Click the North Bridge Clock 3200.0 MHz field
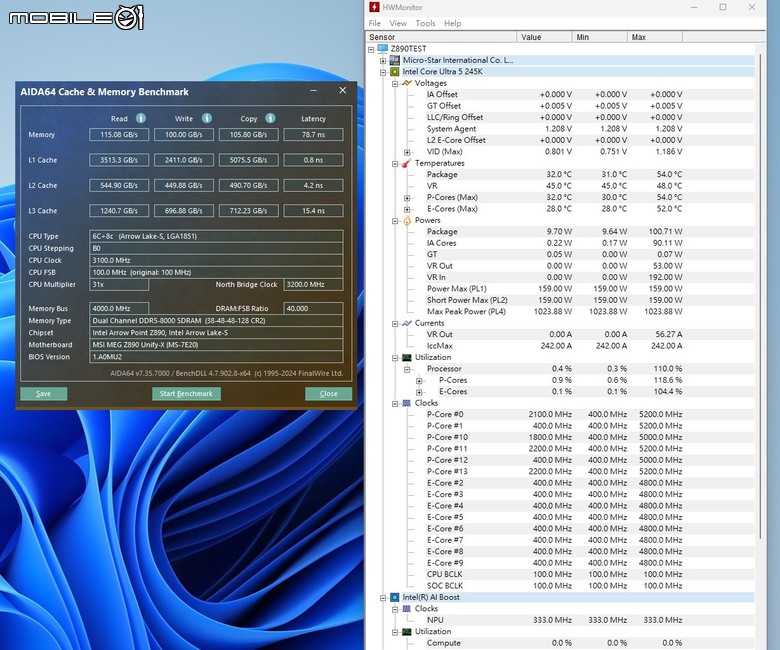This screenshot has height=650, width=780. coord(313,284)
